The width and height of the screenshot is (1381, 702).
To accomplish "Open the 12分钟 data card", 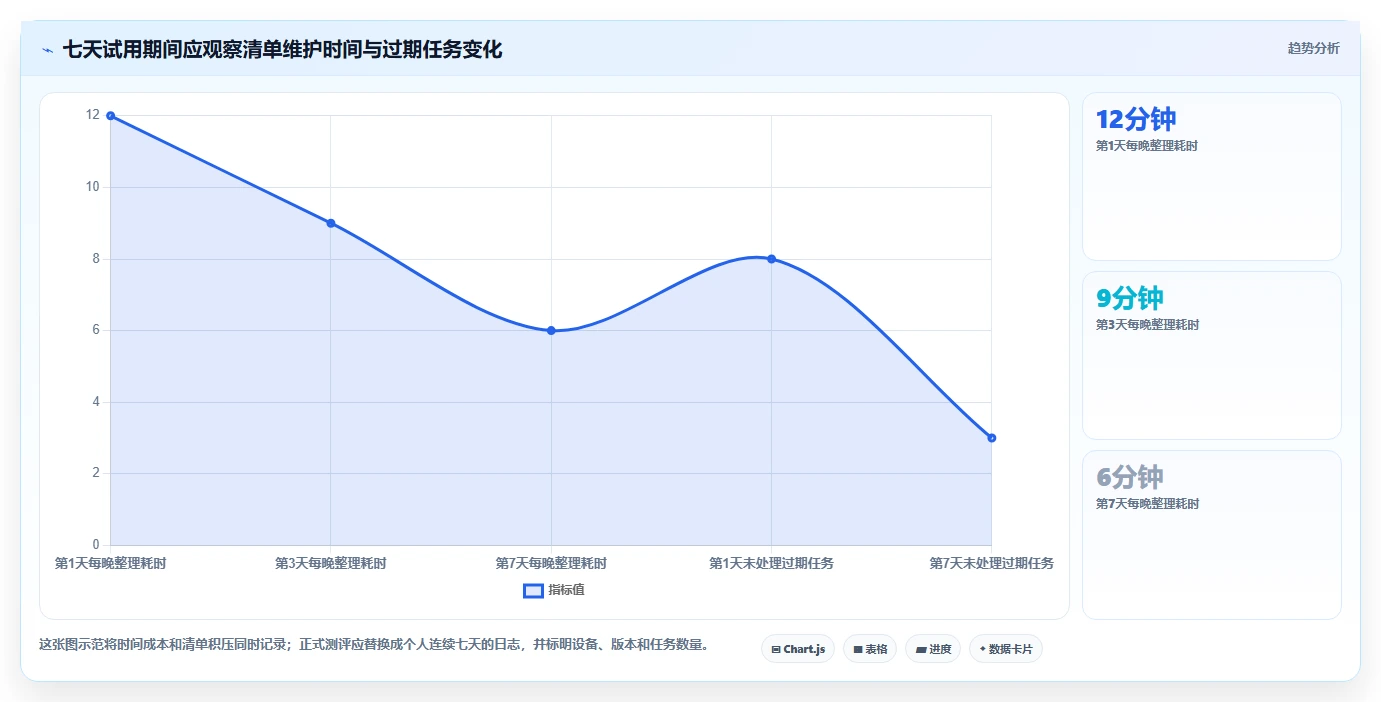I will (1211, 177).
